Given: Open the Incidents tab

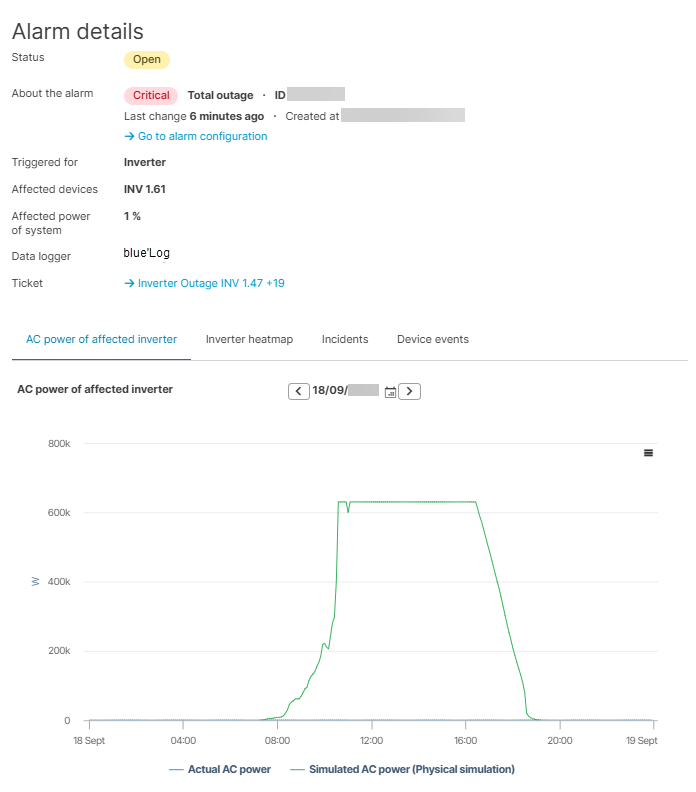Looking at the screenshot, I should [x=345, y=340].
